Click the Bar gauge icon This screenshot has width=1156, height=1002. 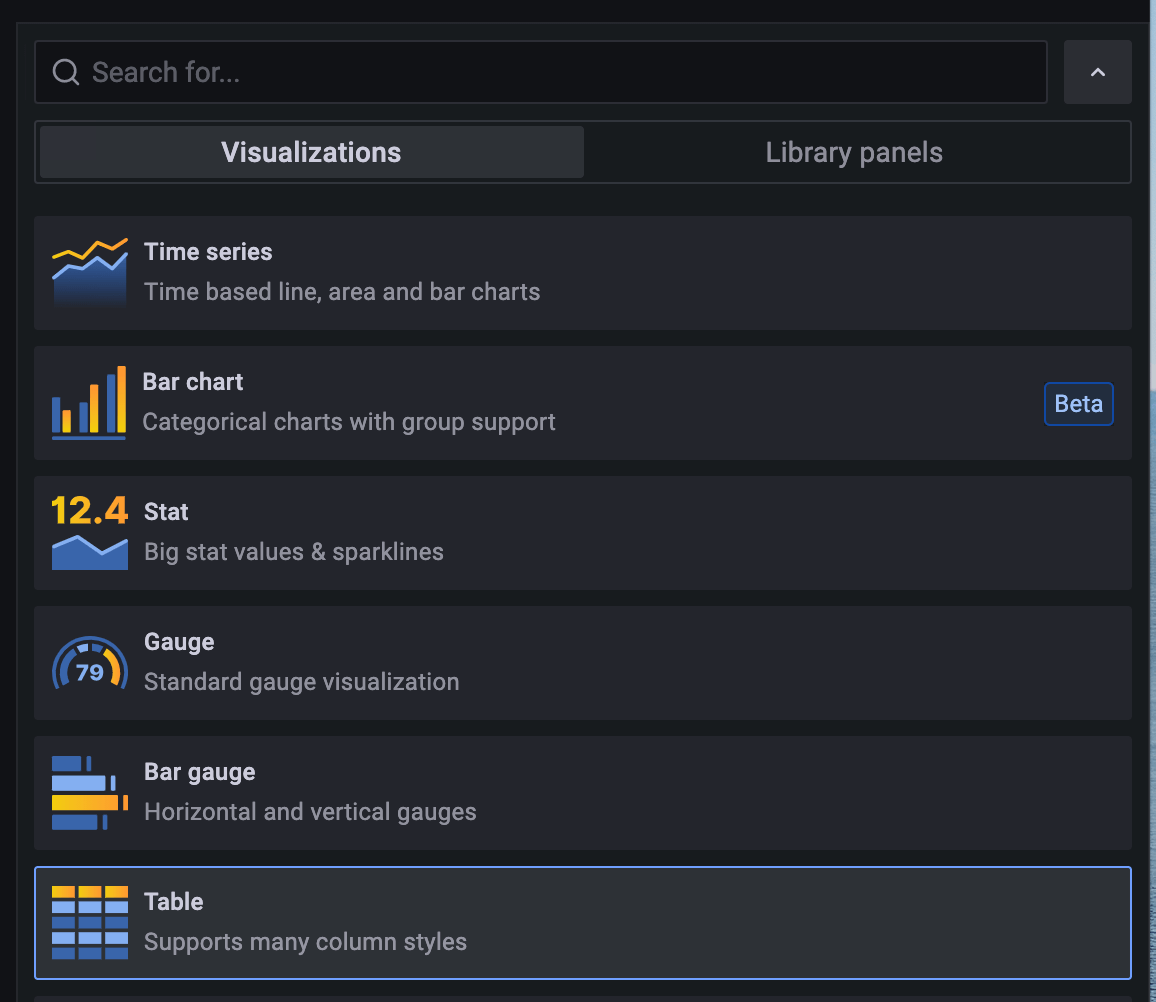[x=90, y=793]
